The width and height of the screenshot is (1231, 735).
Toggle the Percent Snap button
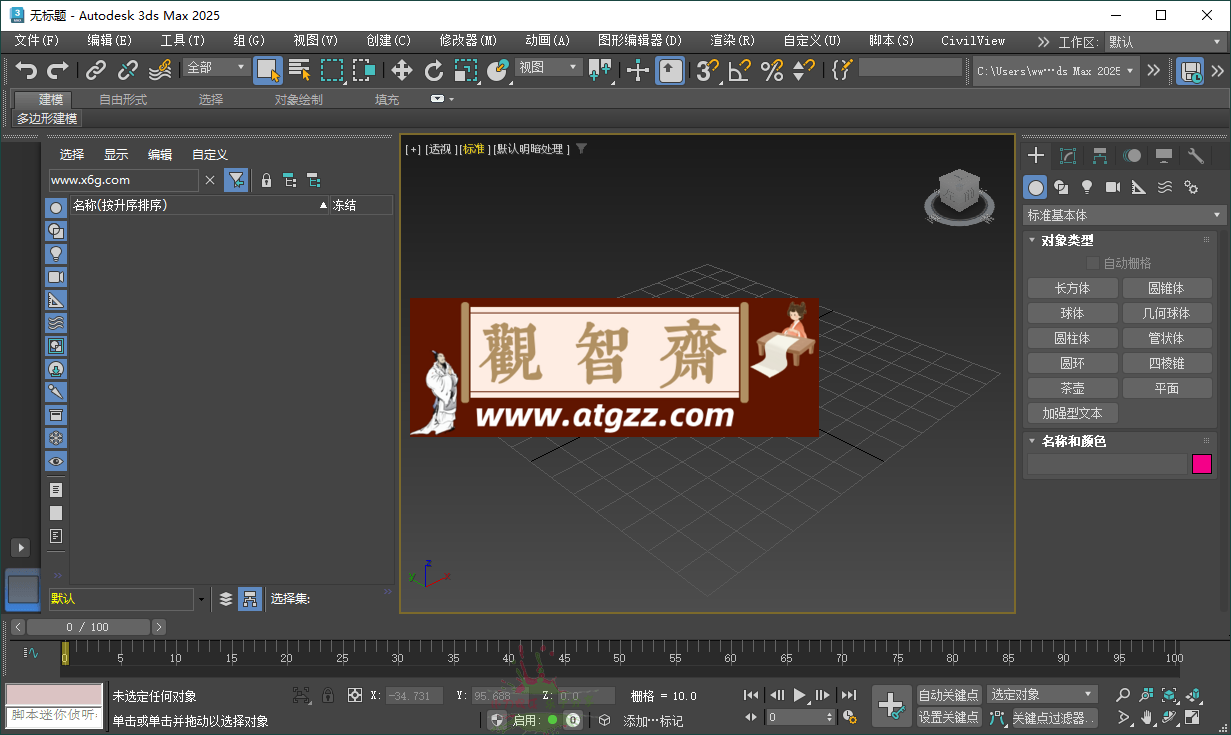(x=772, y=70)
